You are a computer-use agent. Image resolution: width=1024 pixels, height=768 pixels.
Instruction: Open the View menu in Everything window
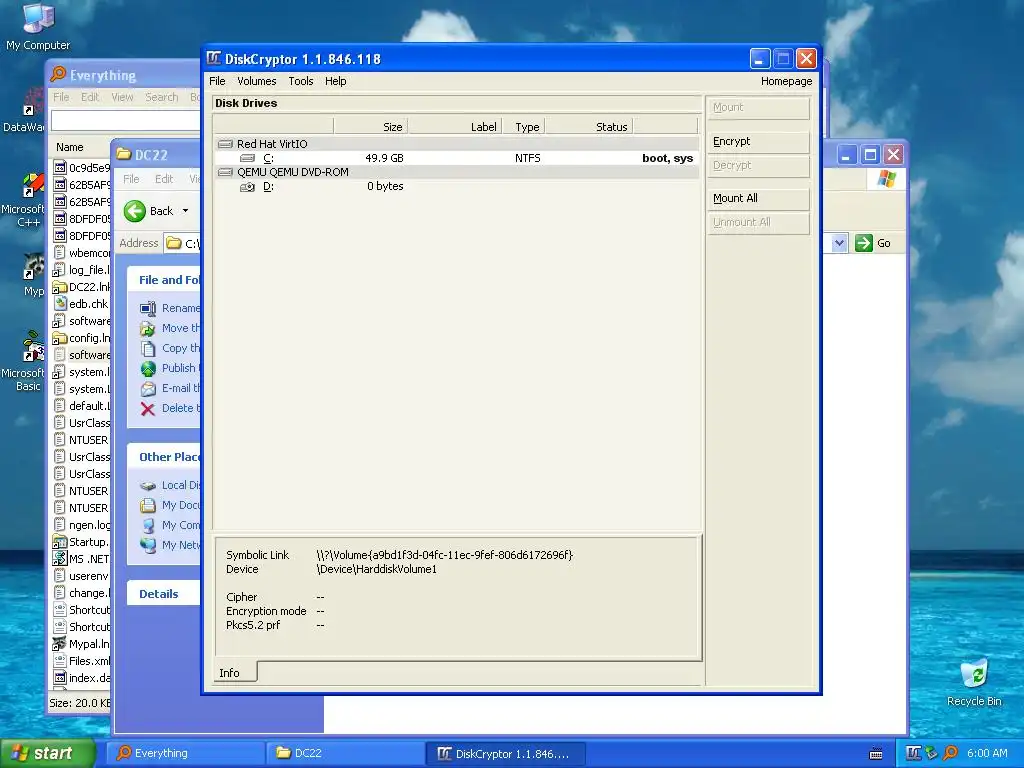(x=122, y=97)
